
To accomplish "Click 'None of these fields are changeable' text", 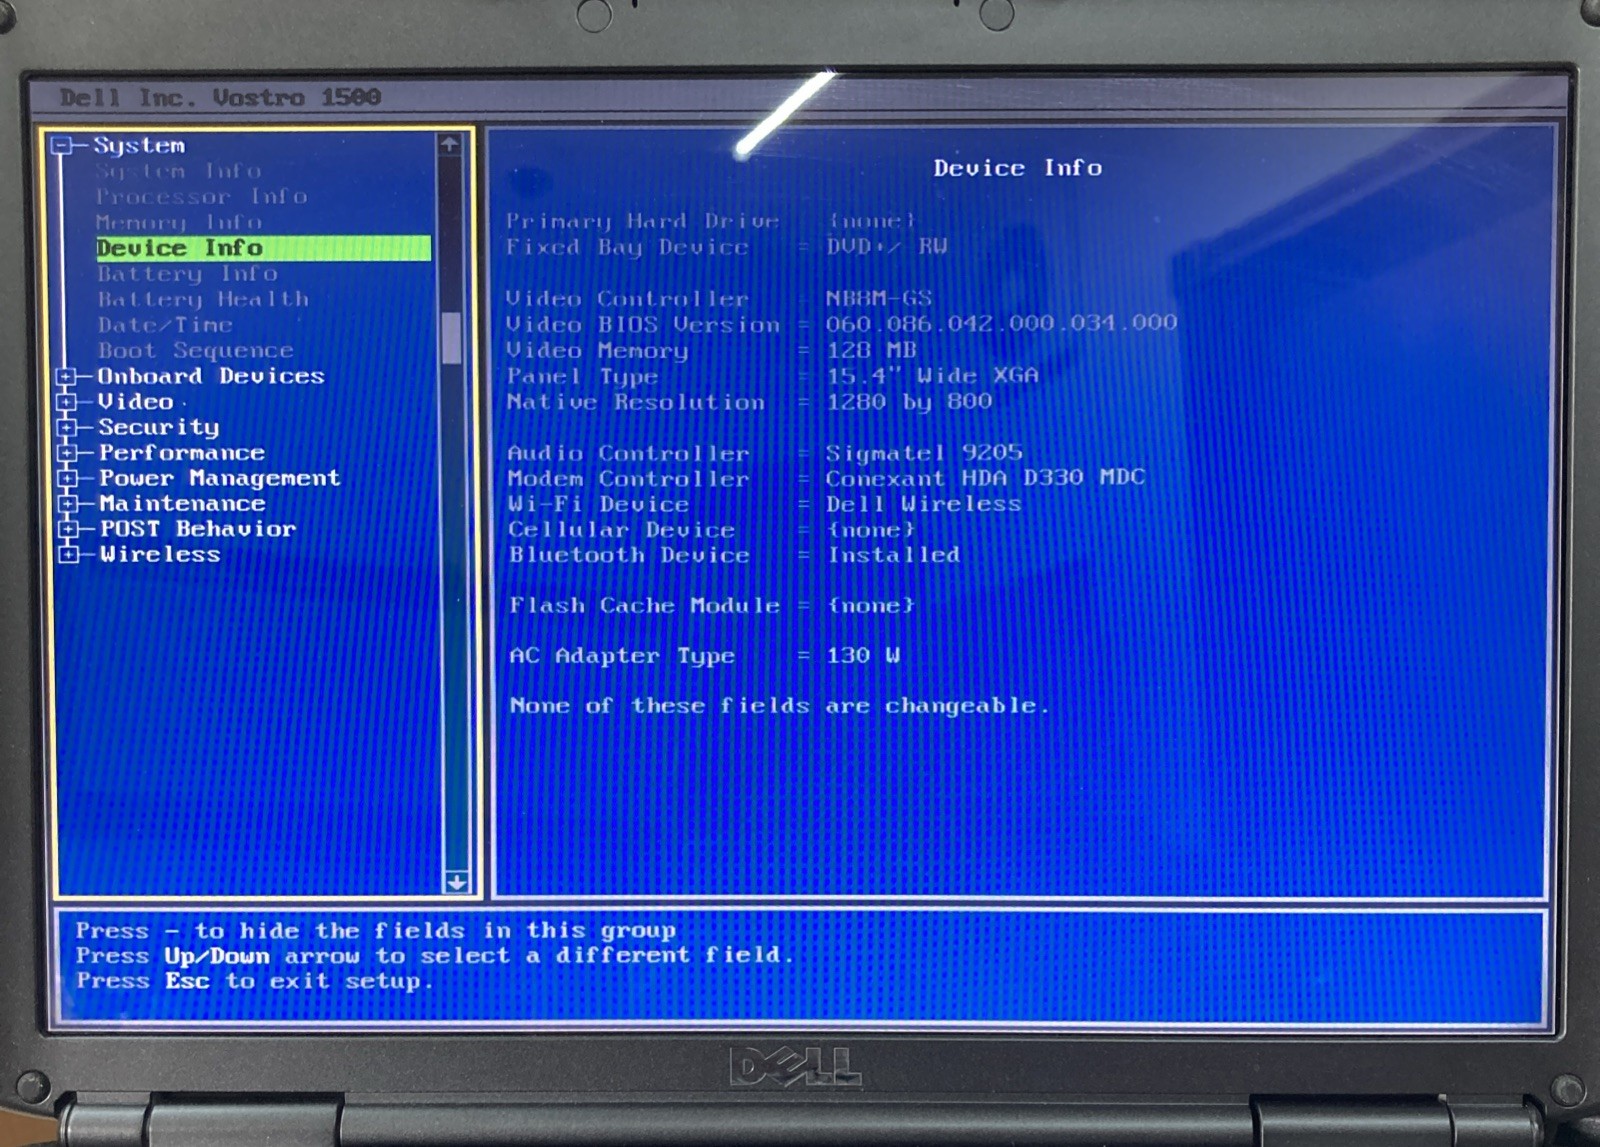I will coord(779,706).
